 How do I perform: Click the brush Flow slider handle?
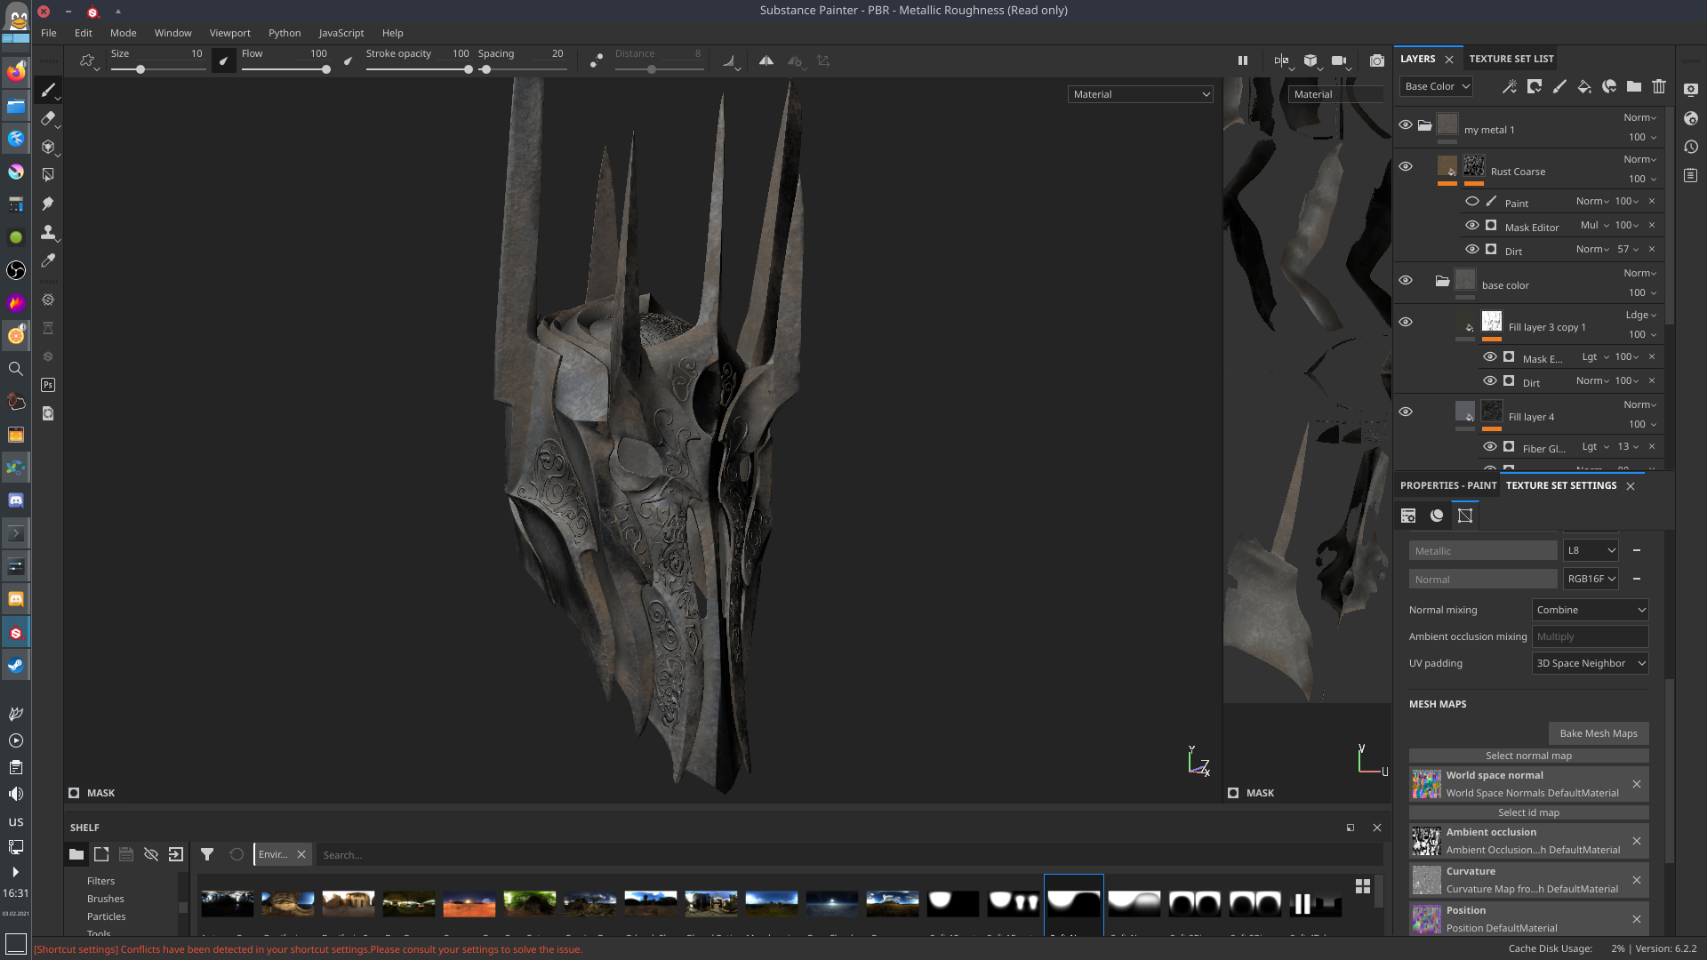(326, 70)
